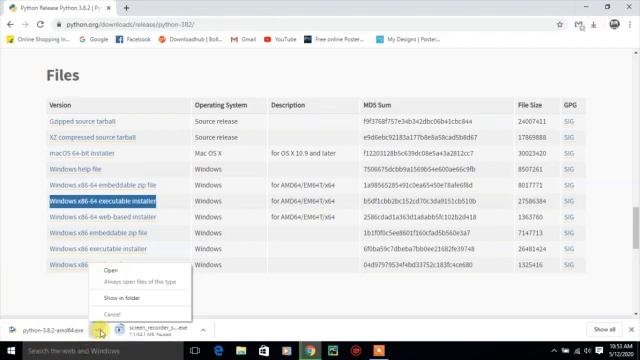Open File Explorer from the taskbar
The height and width of the screenshot is (360, 640).
point(241,351)
